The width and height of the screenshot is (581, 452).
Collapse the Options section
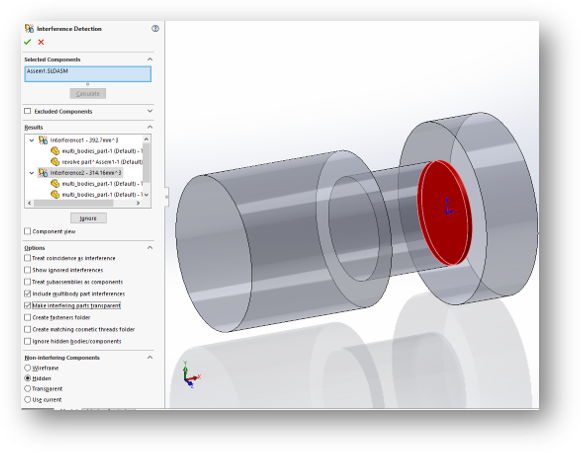tap(150, 247)
